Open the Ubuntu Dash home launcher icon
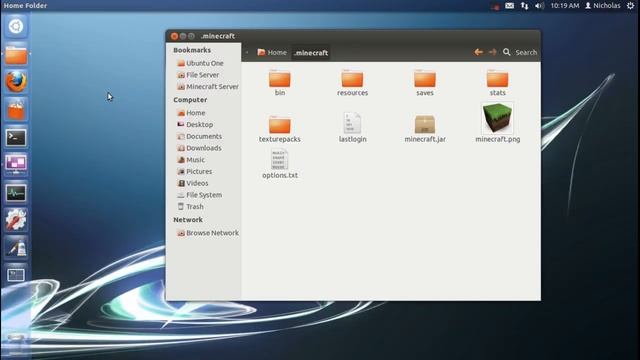Image resolution: width=640 pixels, height=360 pixels. coord(16,27)
